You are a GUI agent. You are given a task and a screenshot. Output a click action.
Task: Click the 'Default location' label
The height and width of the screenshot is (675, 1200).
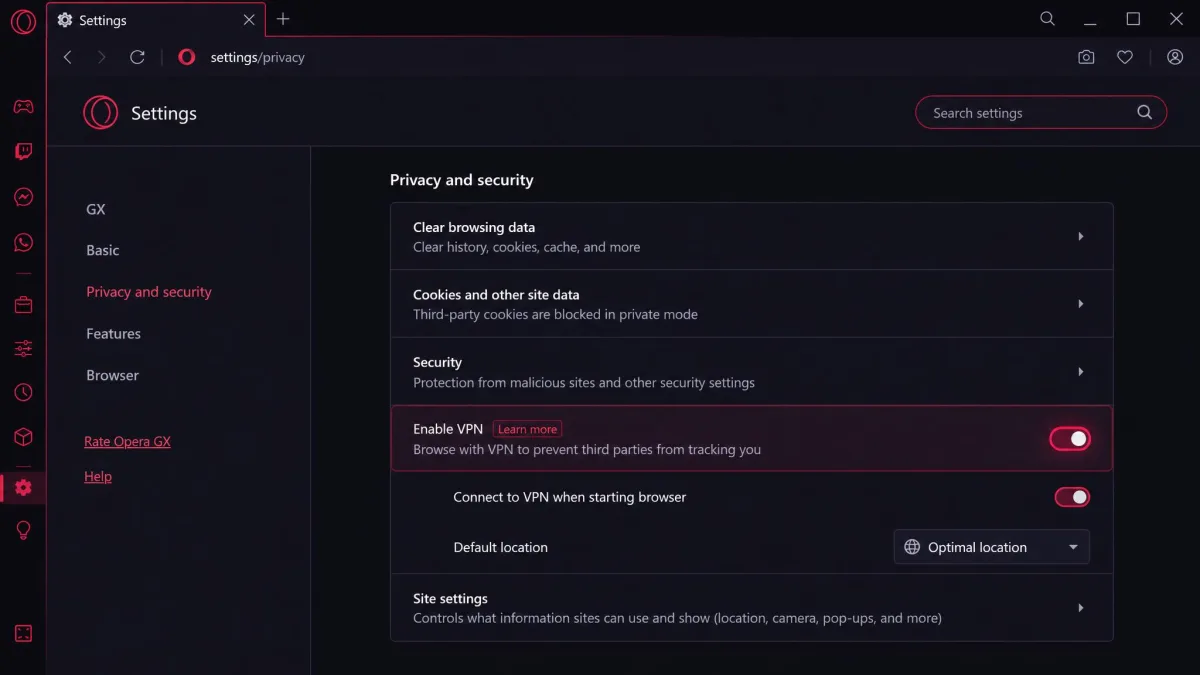(x=501, y=547)
